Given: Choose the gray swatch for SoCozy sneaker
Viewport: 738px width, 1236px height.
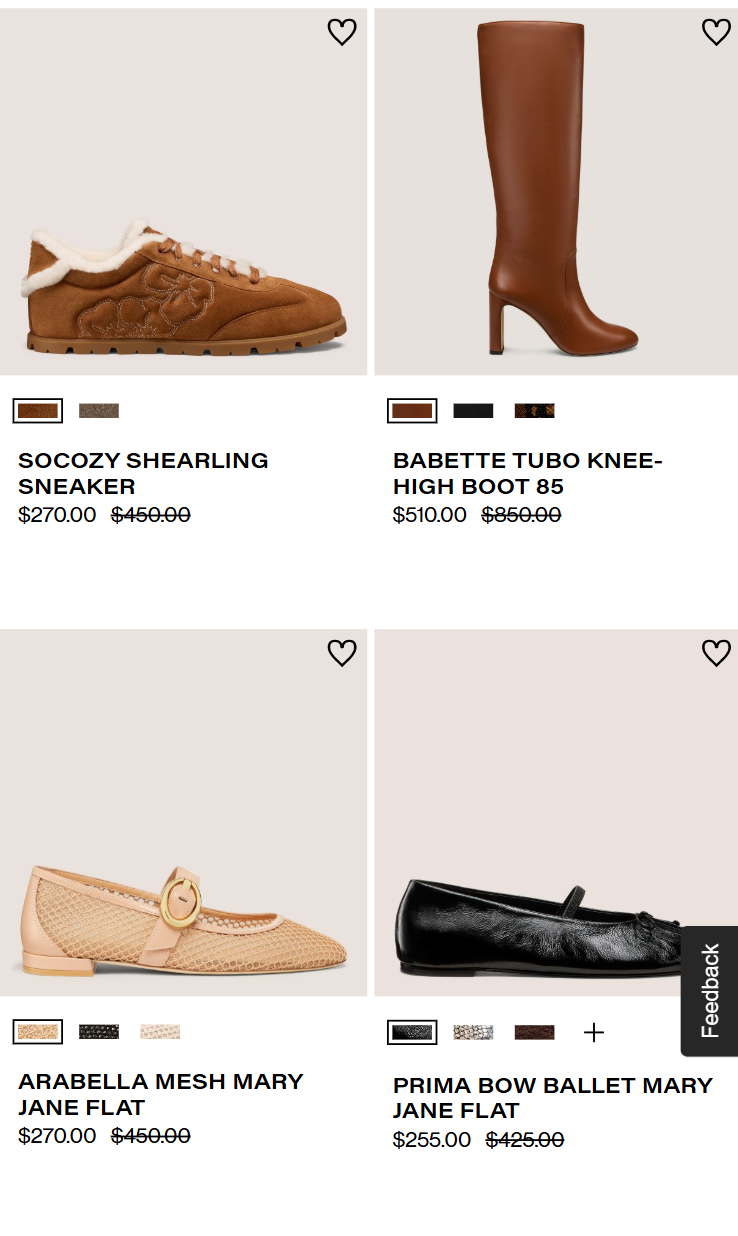Looking at the screenshot, I should pyautogui.click(x=99, y=411).
